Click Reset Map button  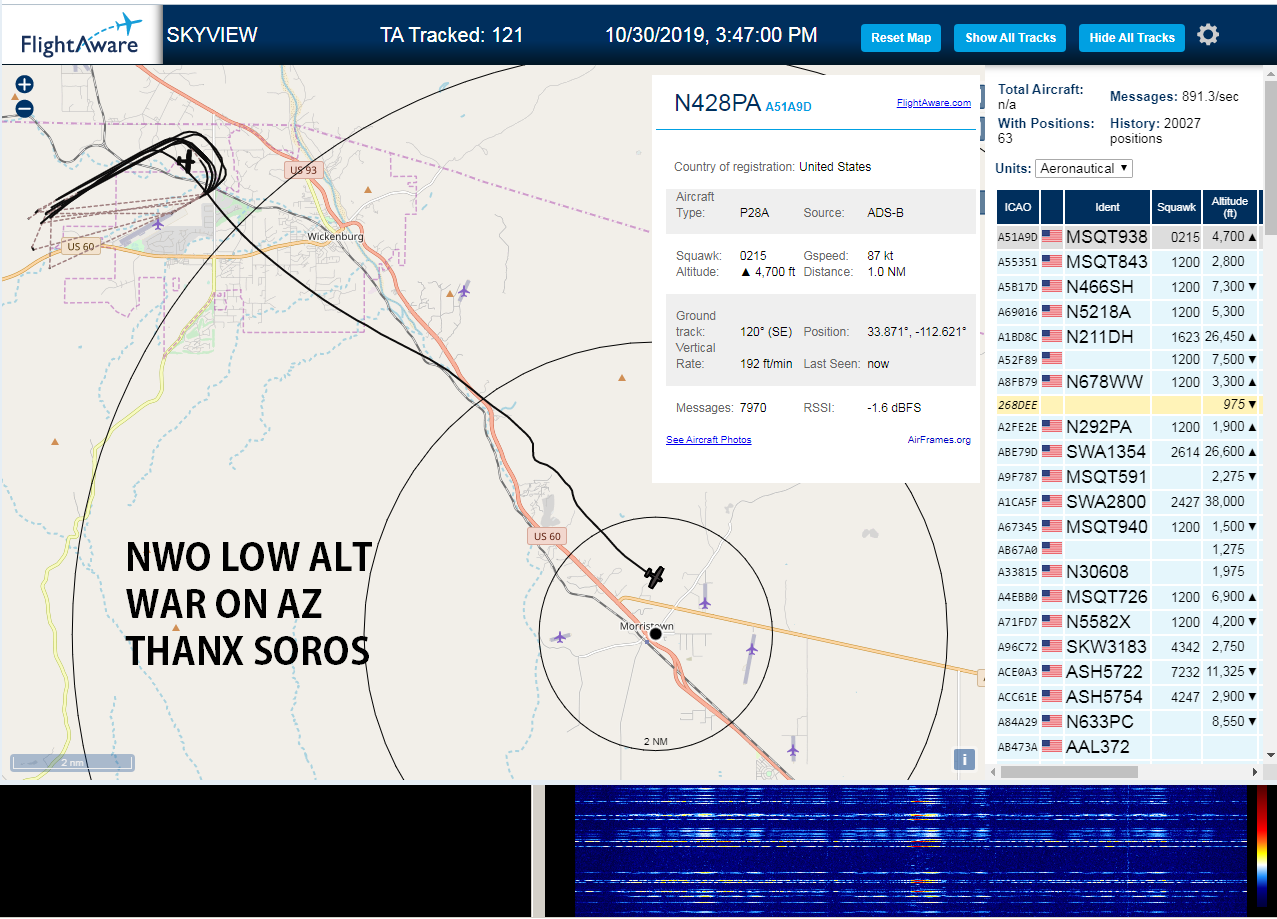901,38
